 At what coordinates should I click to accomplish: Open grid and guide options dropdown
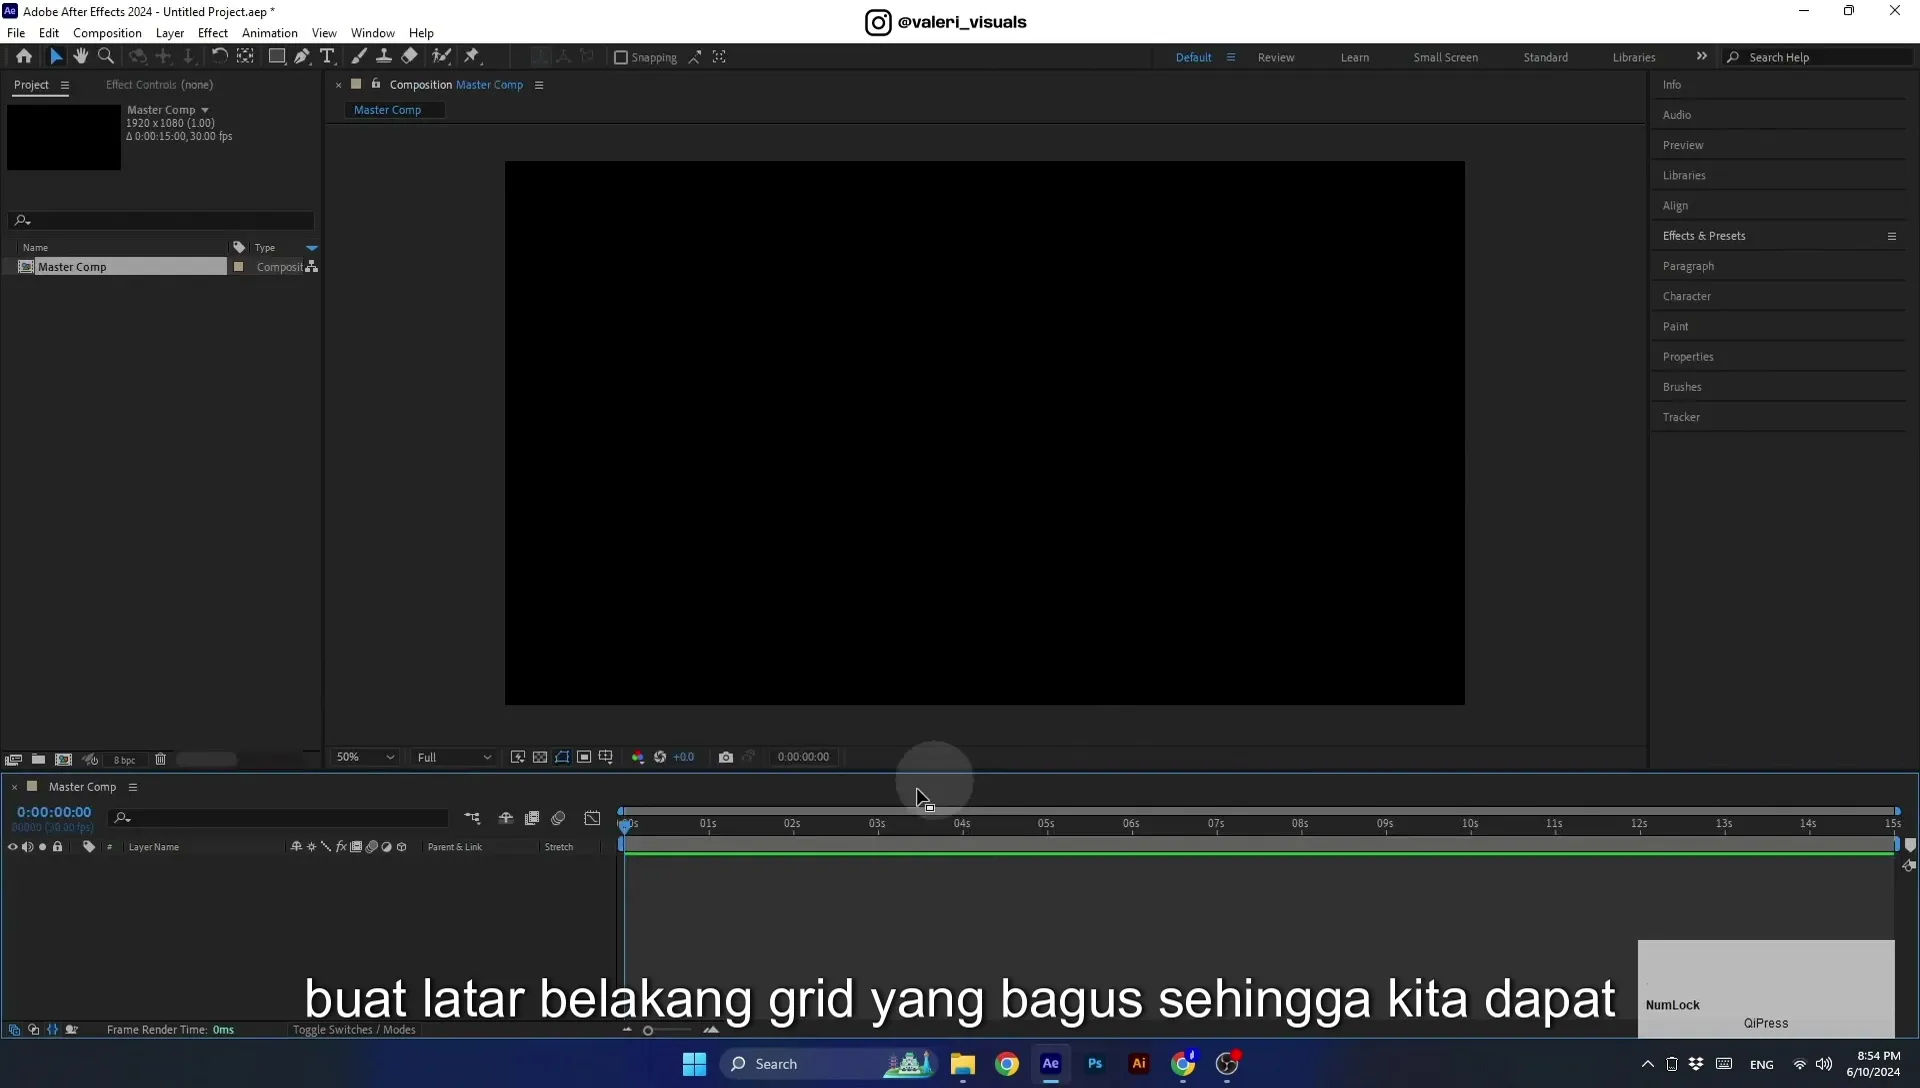pyautogui.click(x=606, y=757)
